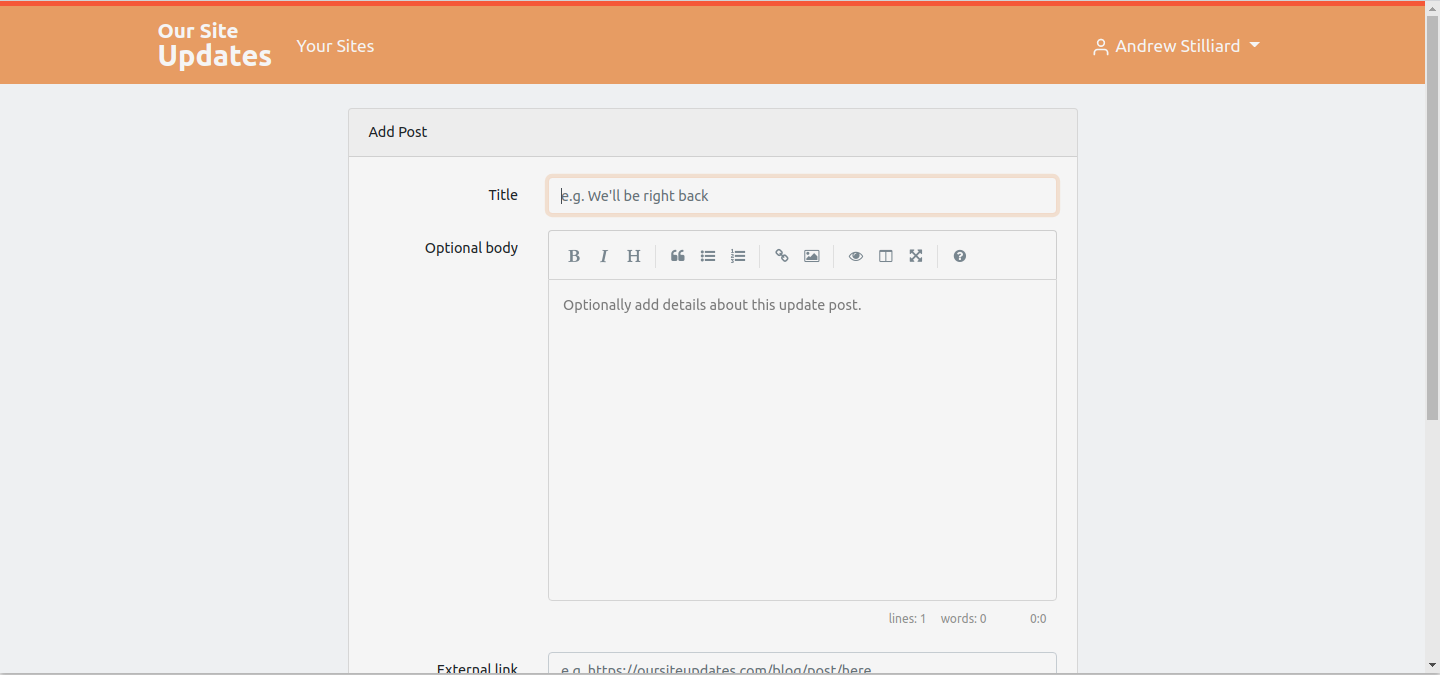1440x675 pixels.
Task: Open the Andrew Stilliard account dropdown
Action: [1176, 46]
